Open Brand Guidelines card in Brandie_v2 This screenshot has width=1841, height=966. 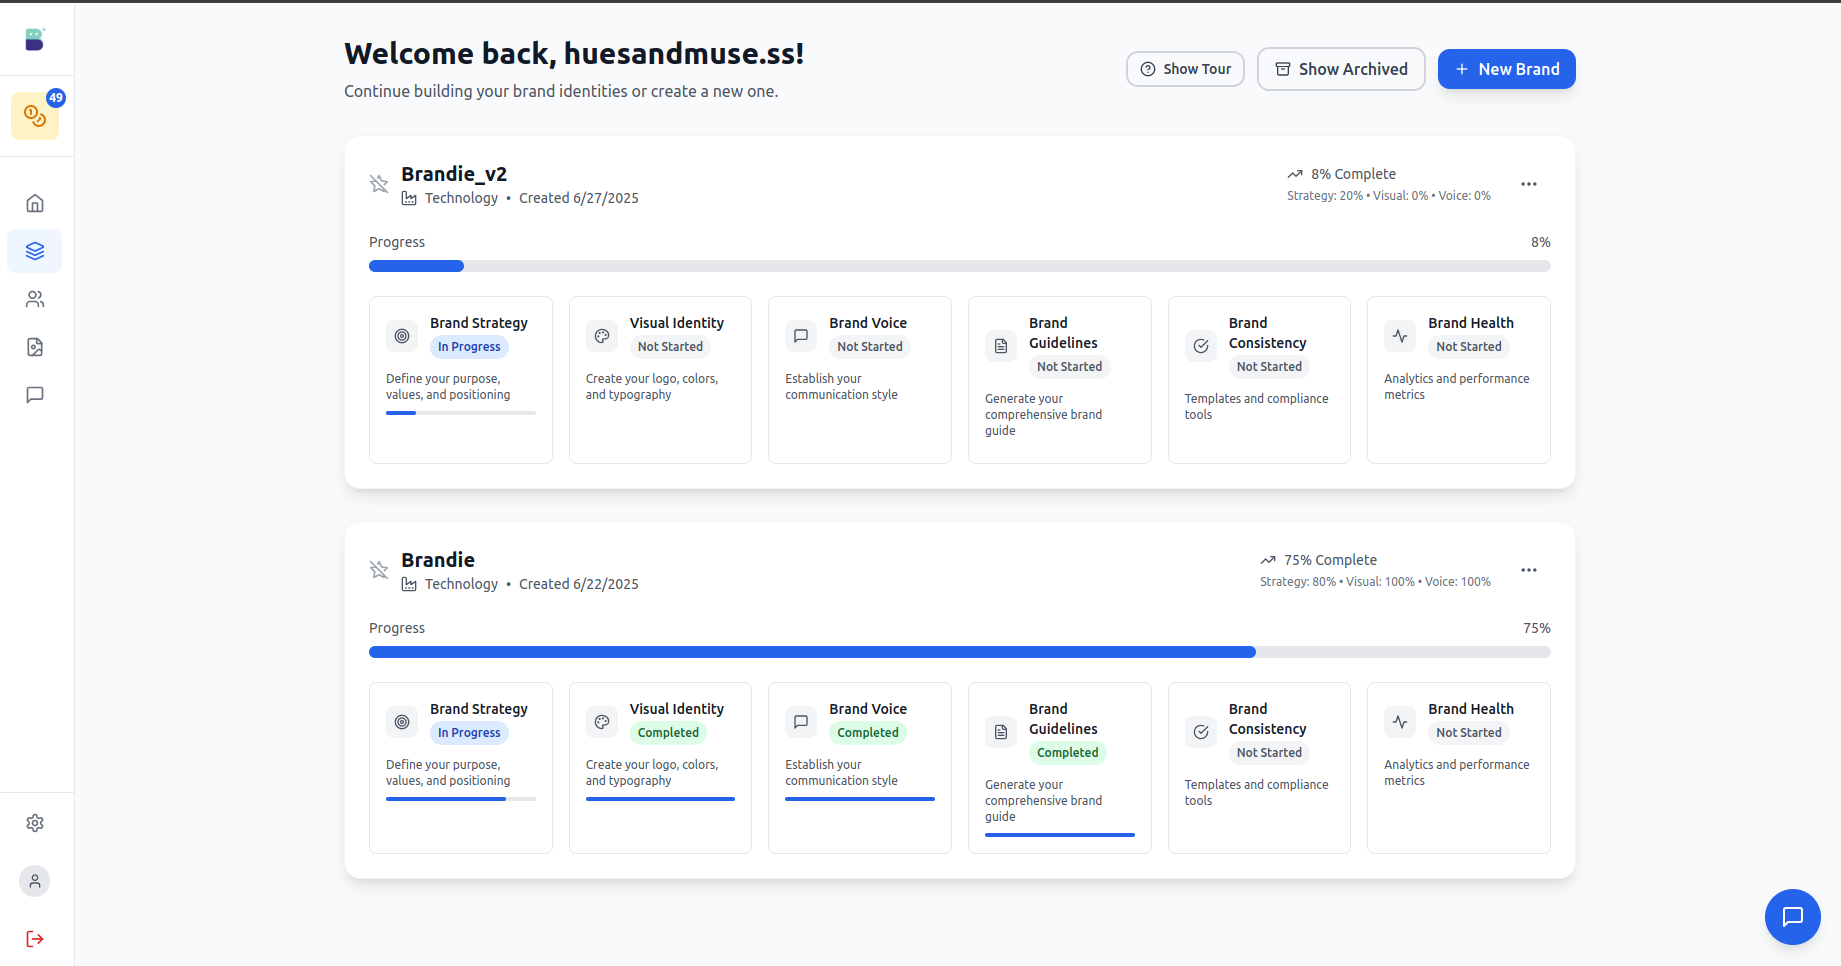click(x=1060, y=380)
